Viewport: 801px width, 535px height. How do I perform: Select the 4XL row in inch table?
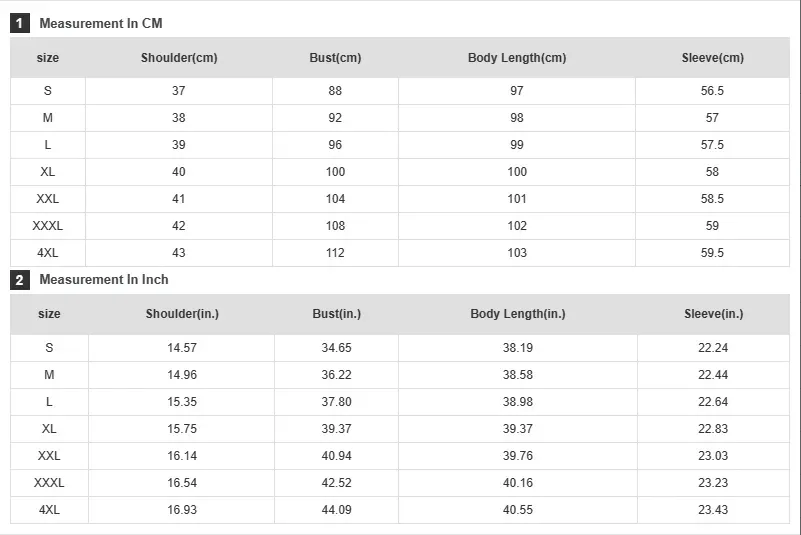[400, 510]
